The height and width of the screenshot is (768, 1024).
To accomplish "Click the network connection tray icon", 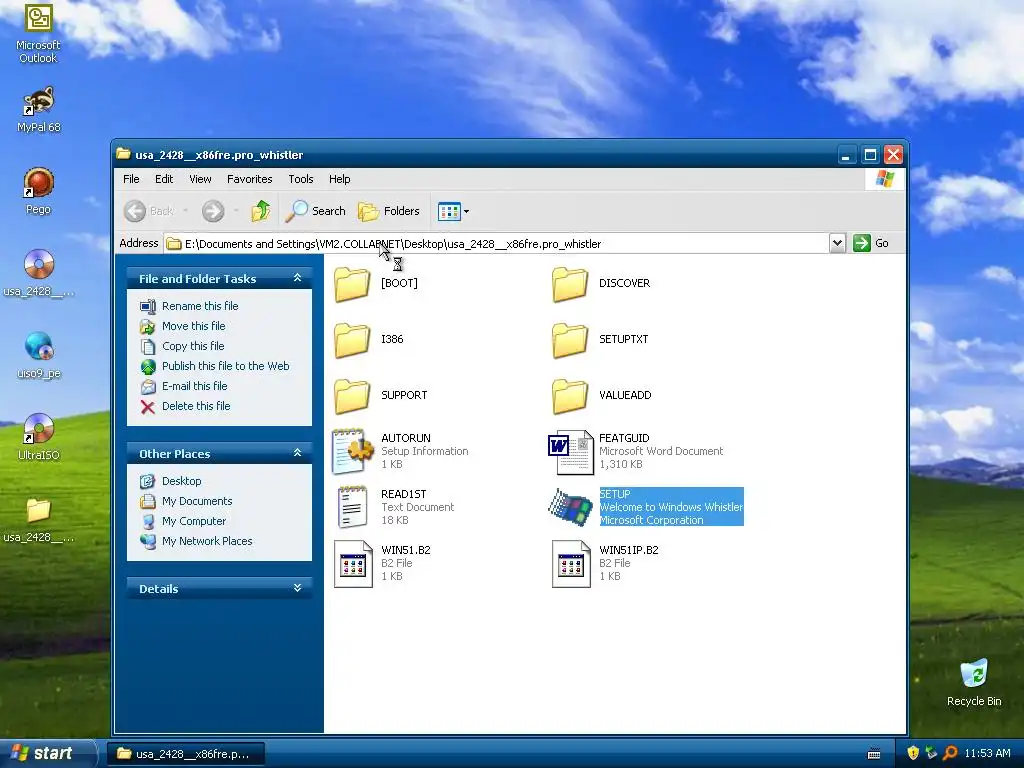I will (x=931, y=754).
